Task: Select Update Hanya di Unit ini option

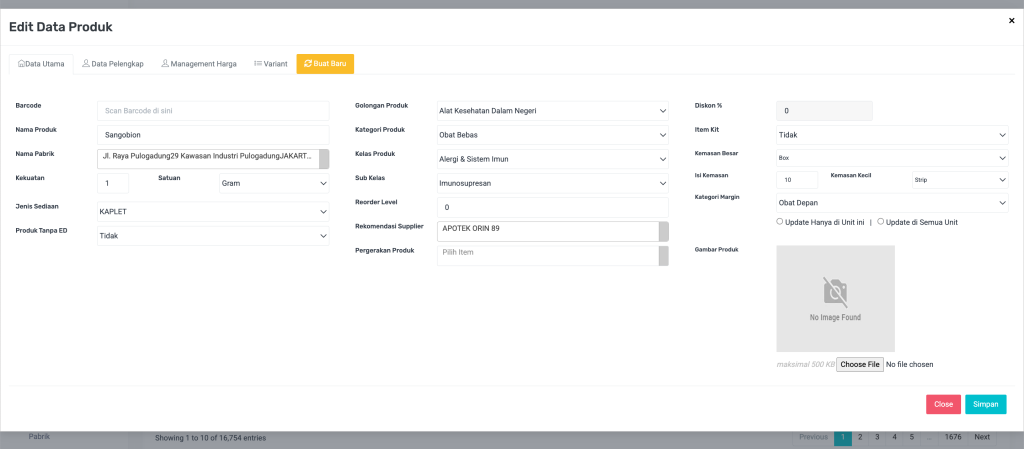Action: click(780, 222)
